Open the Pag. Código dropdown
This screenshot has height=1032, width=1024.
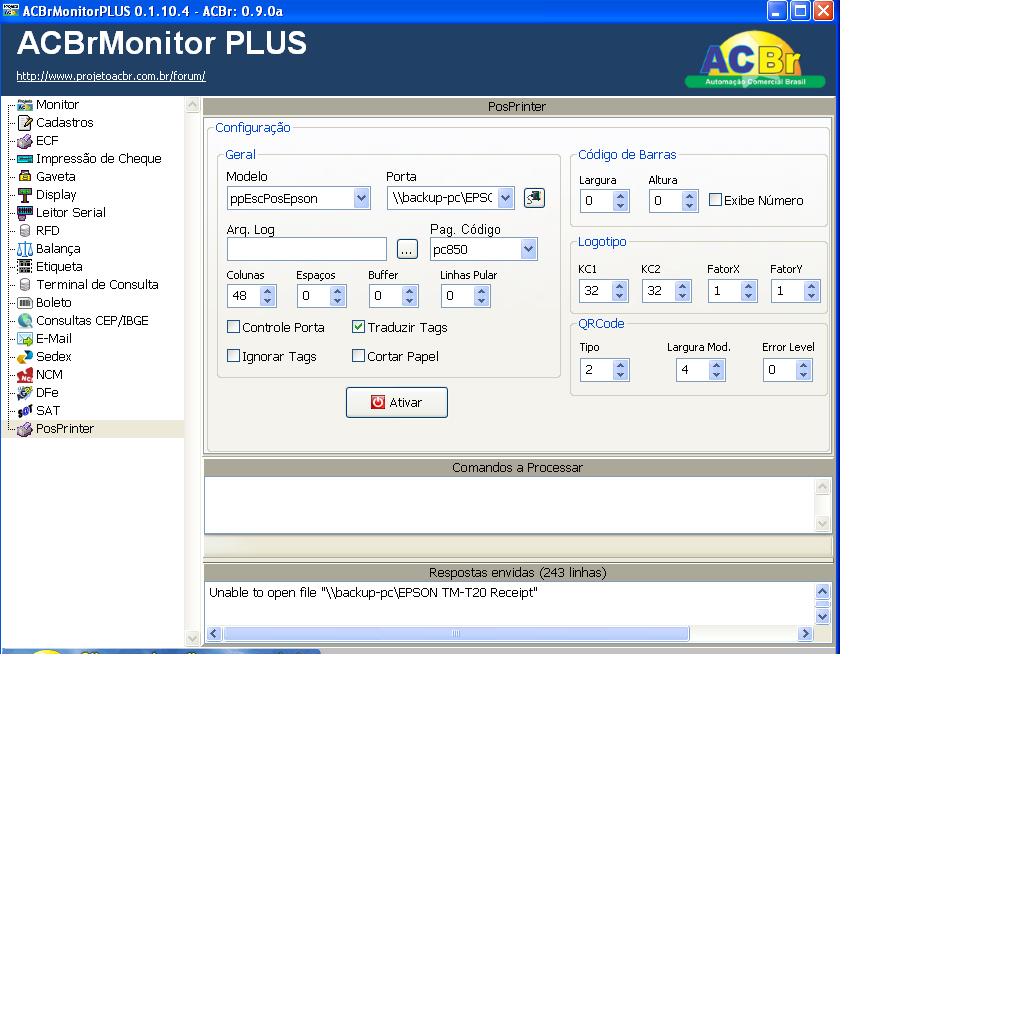(x=528, y=249)
